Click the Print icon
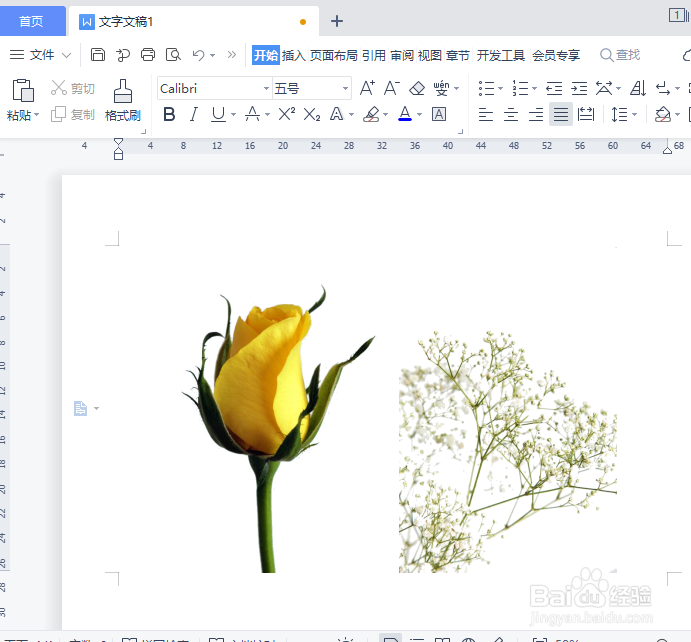This screenshot has width=691, height=642. 148,55
